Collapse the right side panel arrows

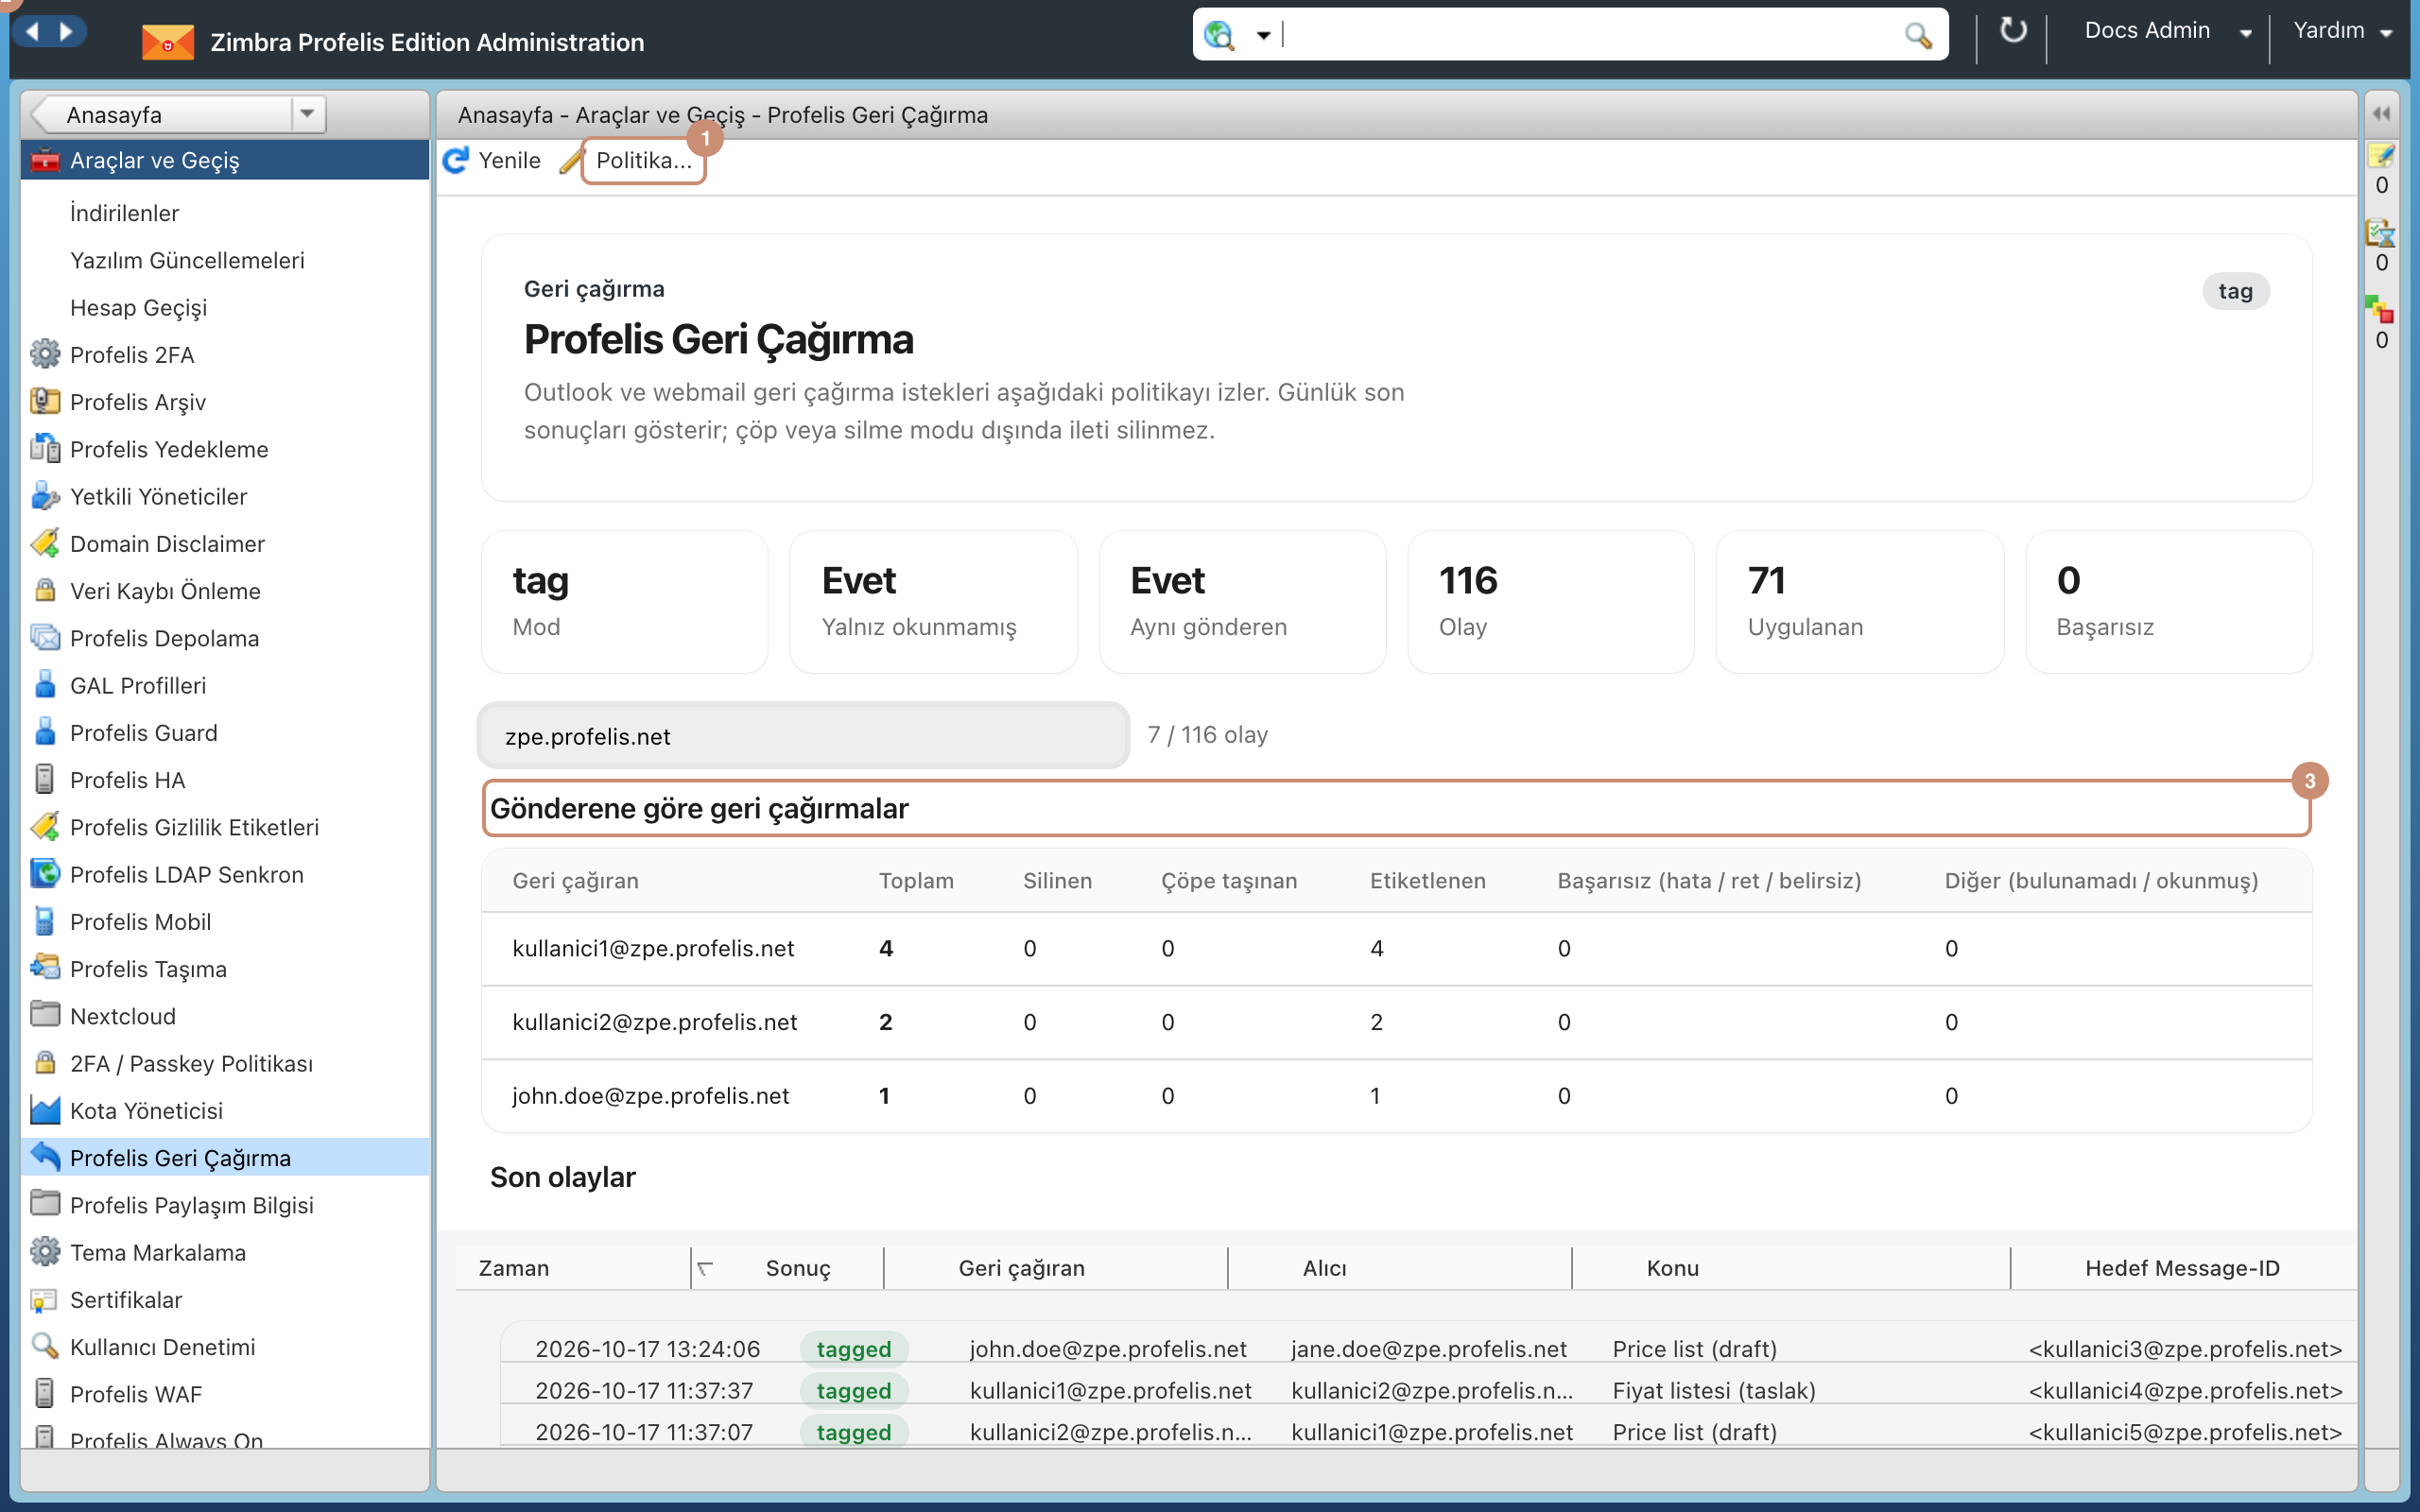click(2381, 114)
